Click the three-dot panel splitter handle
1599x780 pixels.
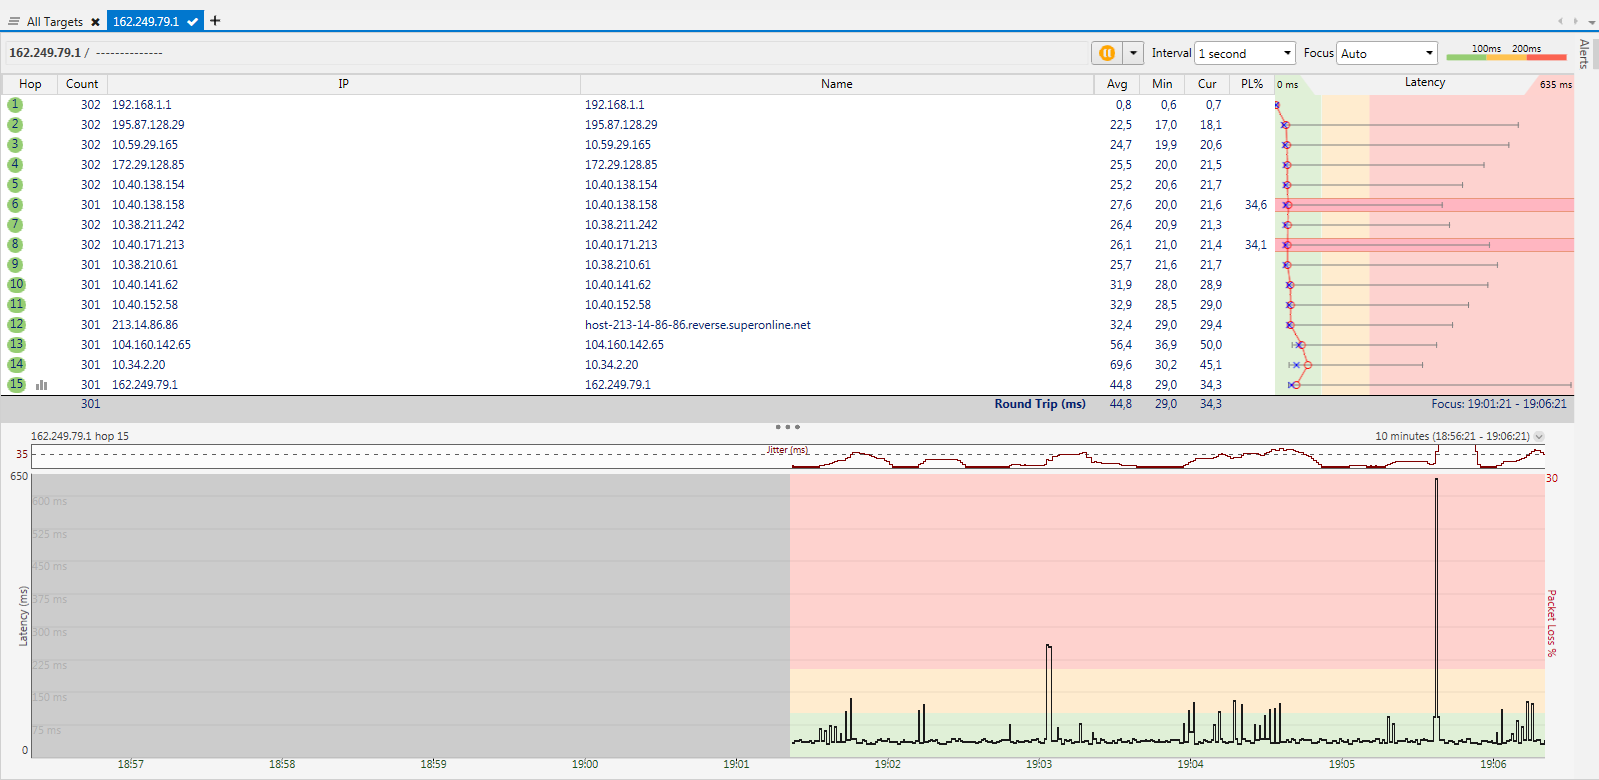click(x=787, y=427)
